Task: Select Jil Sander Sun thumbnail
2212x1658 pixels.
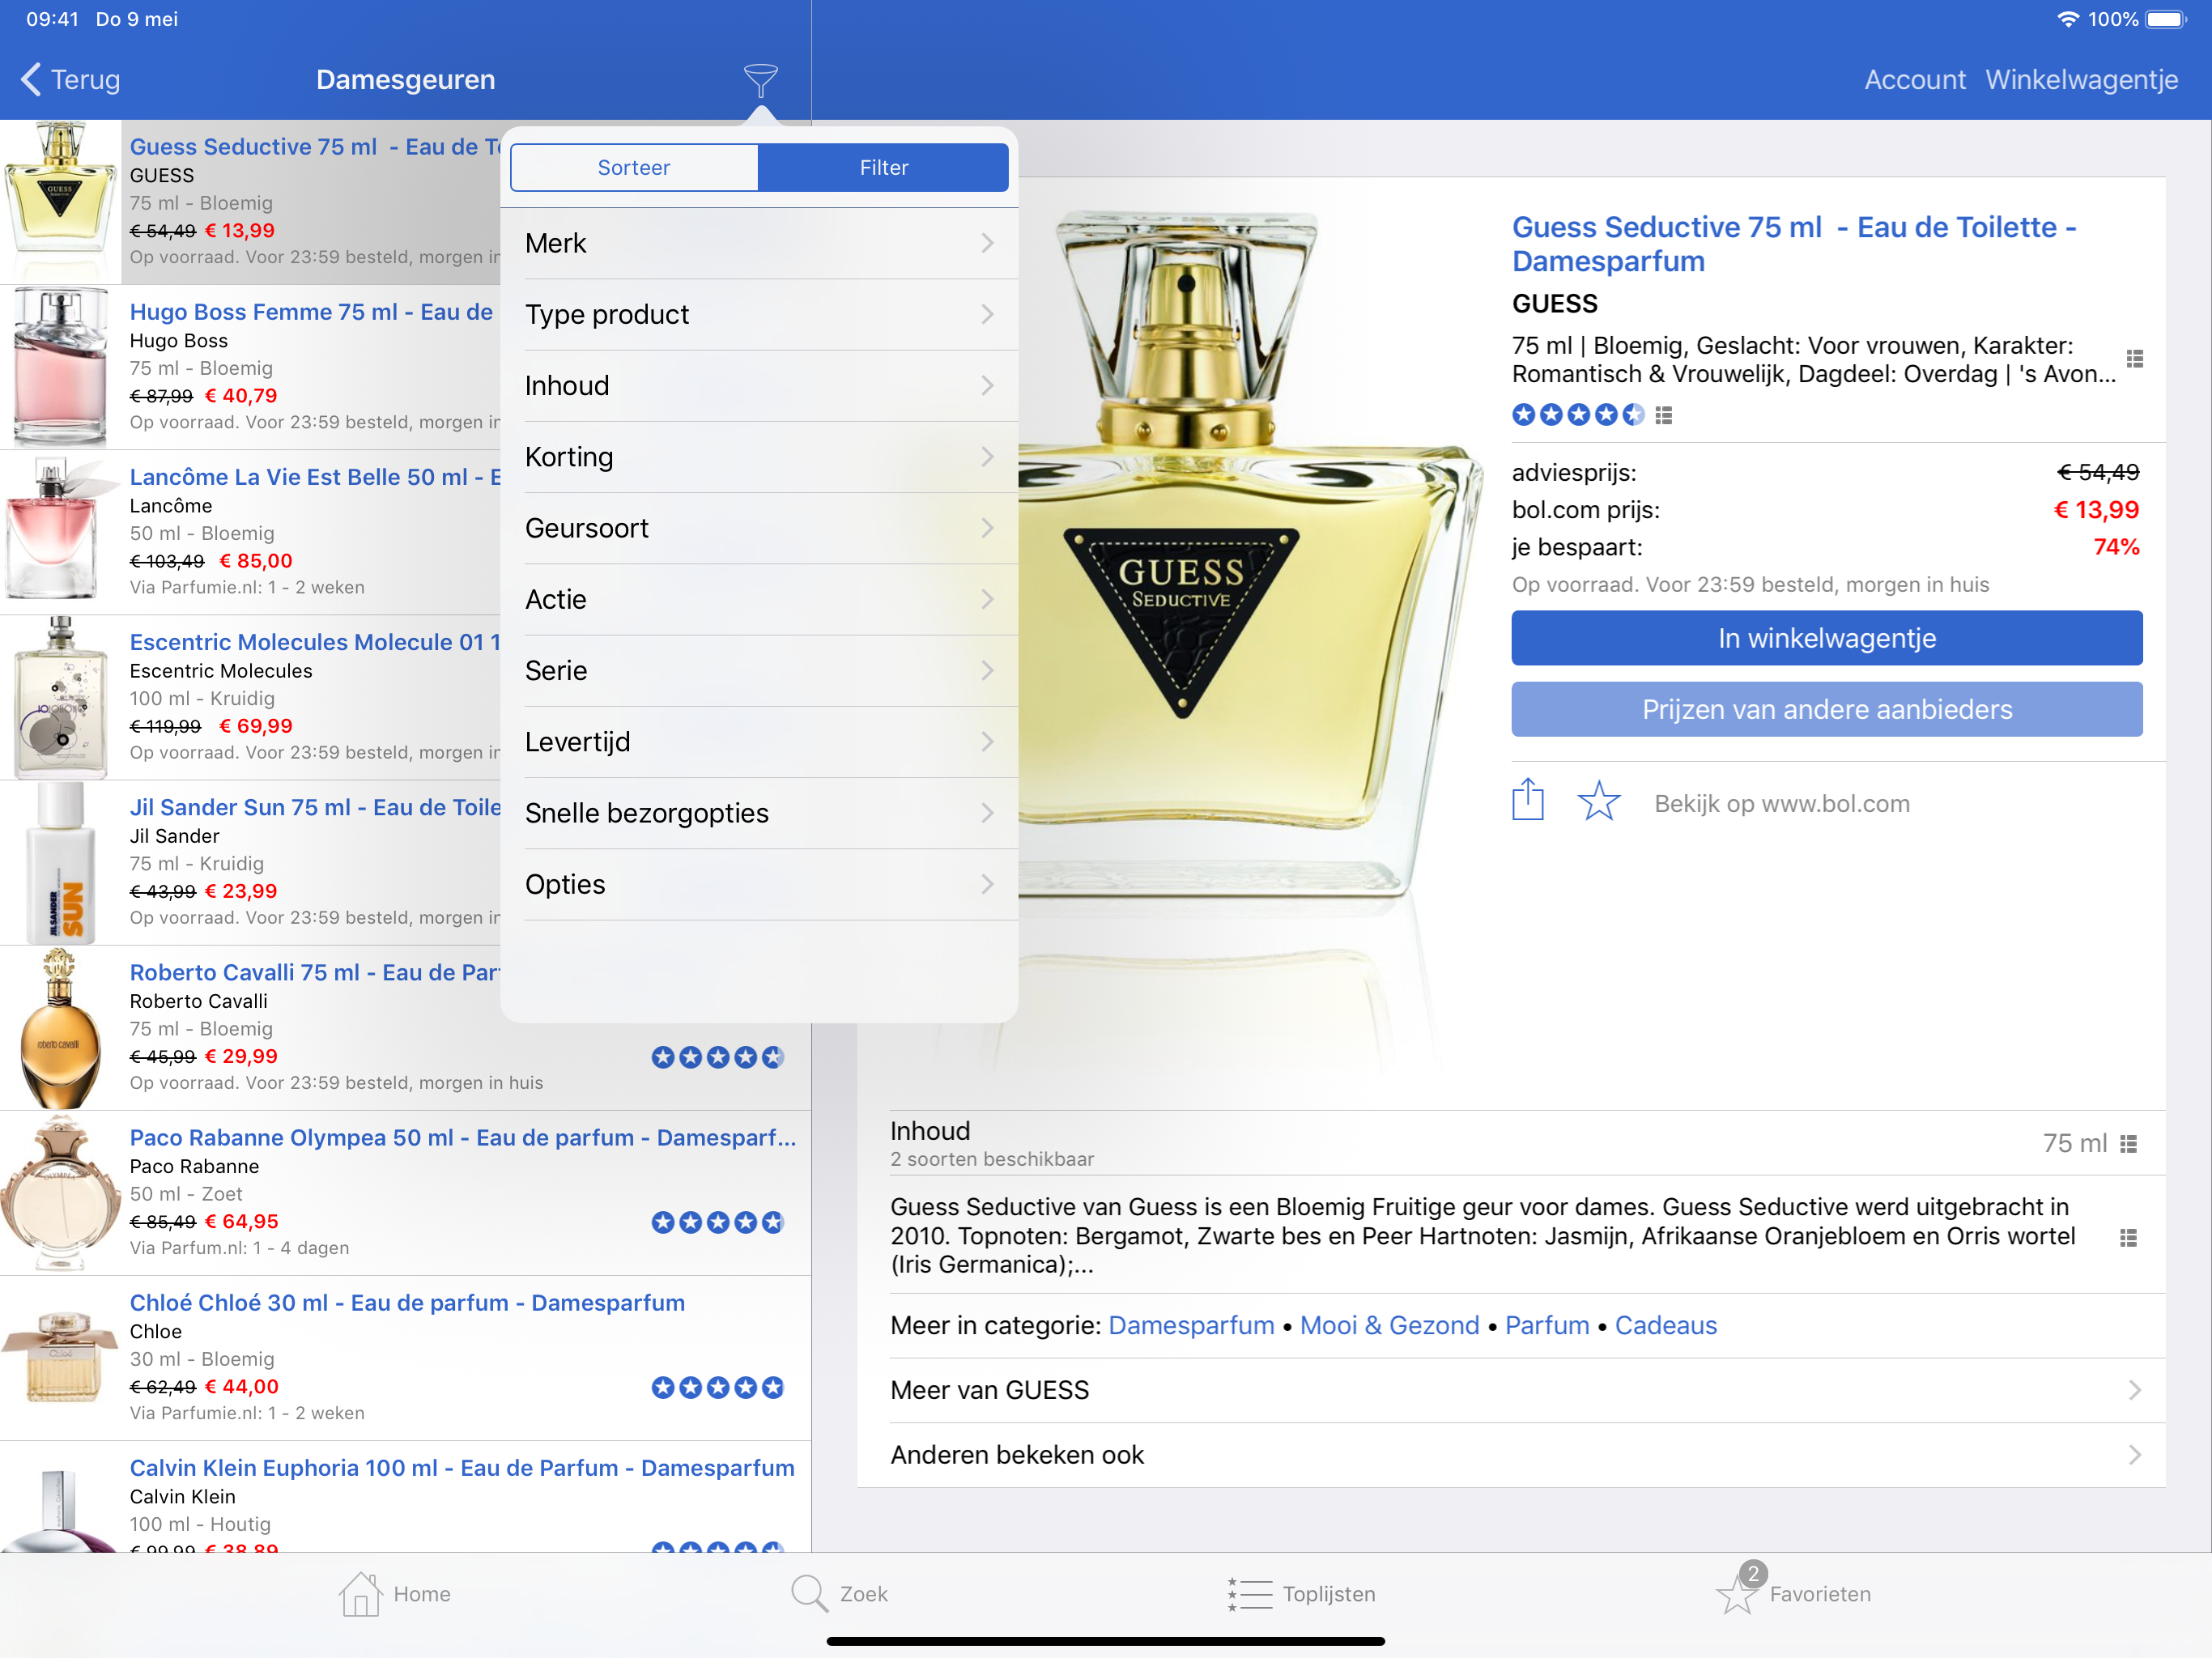Action: point(60,862)
